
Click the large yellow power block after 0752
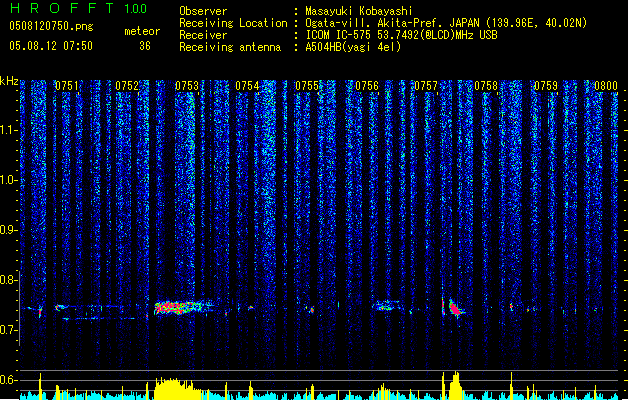(177, 388)
